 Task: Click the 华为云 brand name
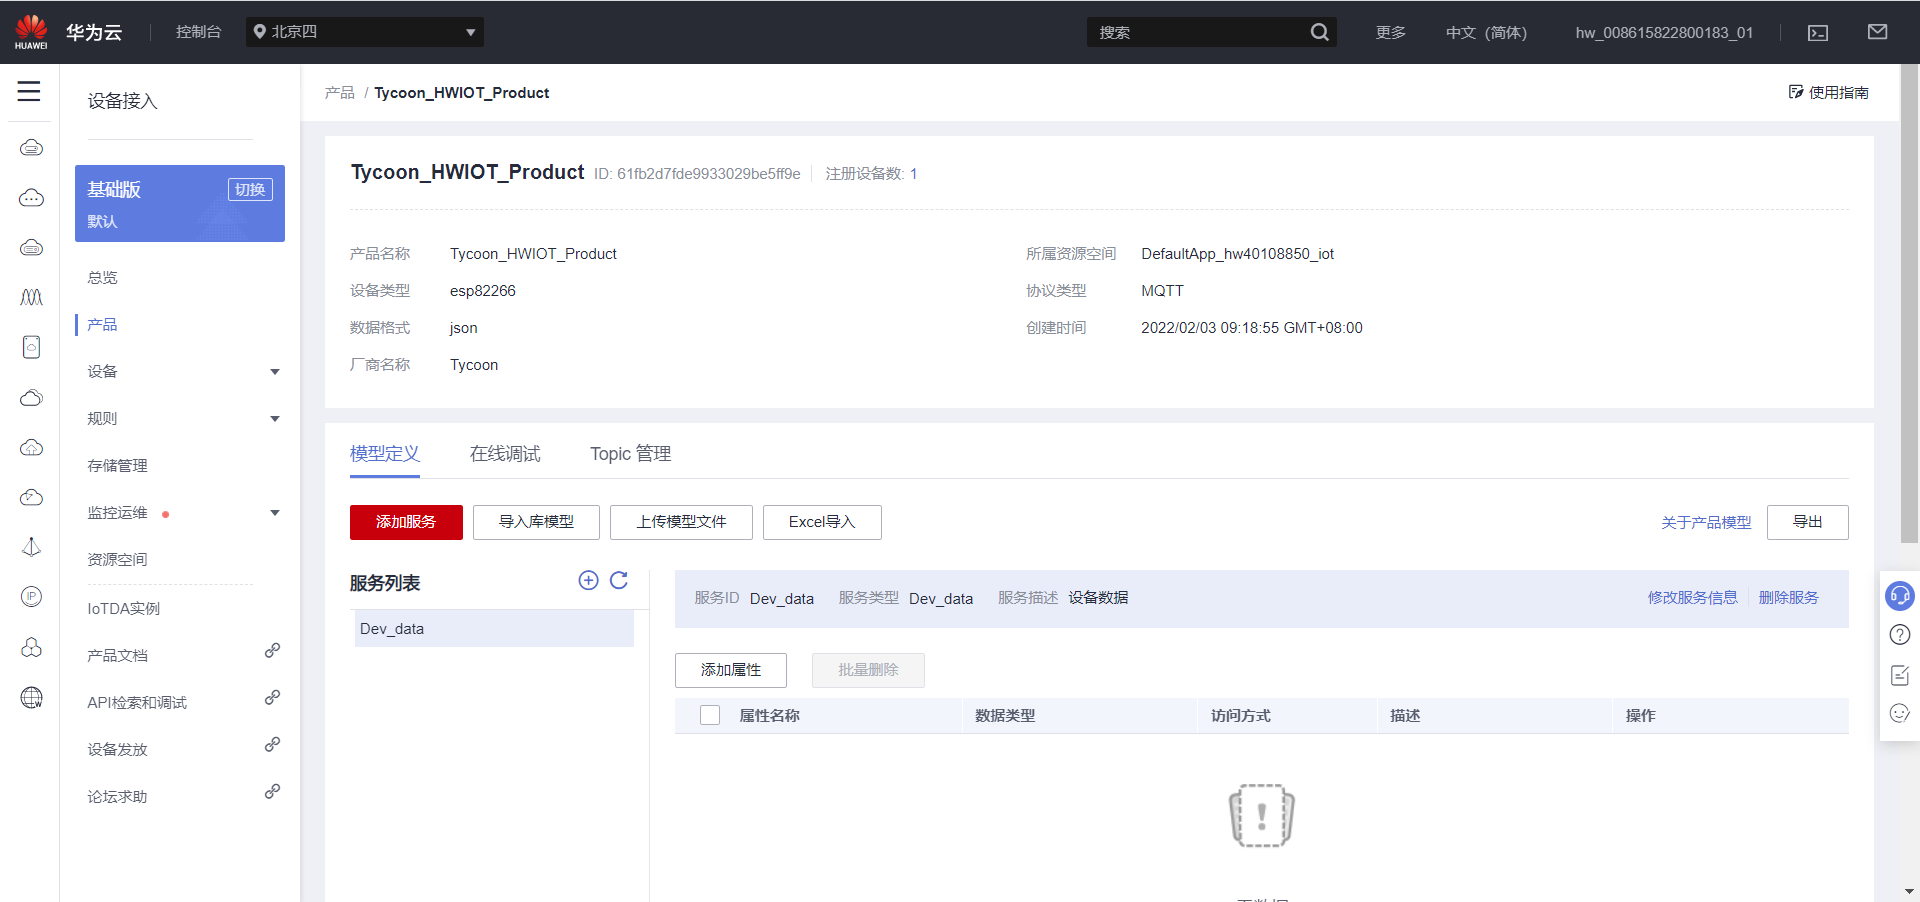pos(94,32)
